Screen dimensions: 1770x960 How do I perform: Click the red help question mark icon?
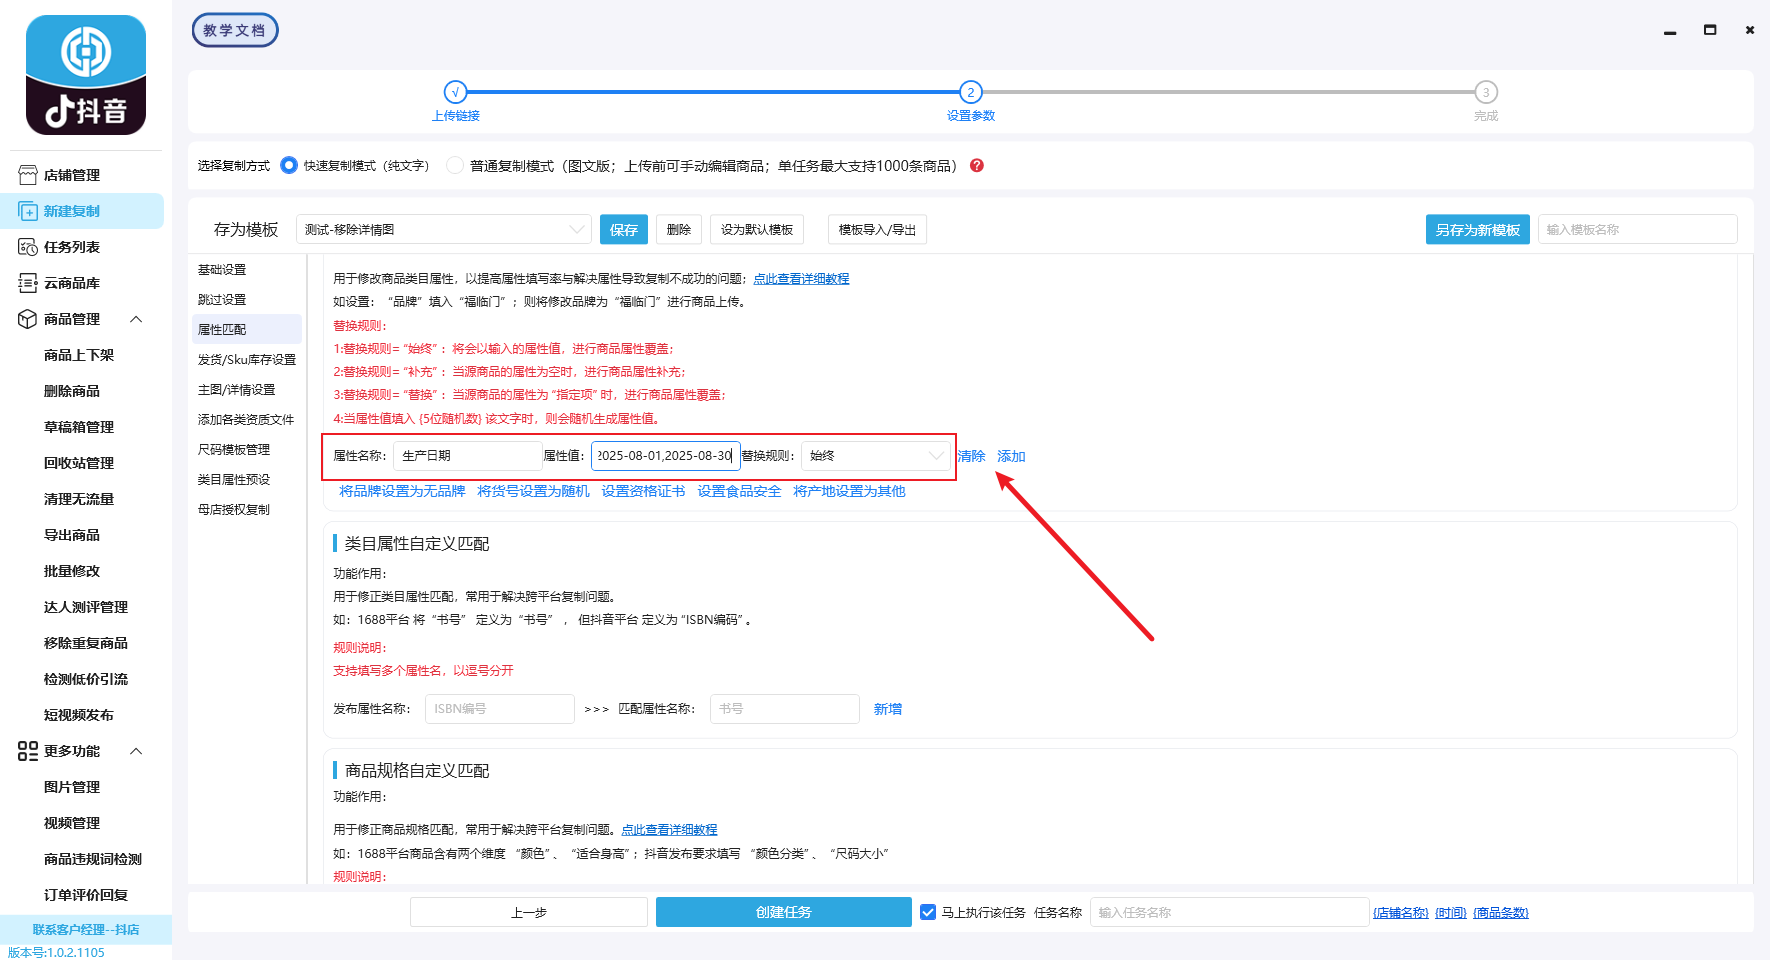coord(977,166)
